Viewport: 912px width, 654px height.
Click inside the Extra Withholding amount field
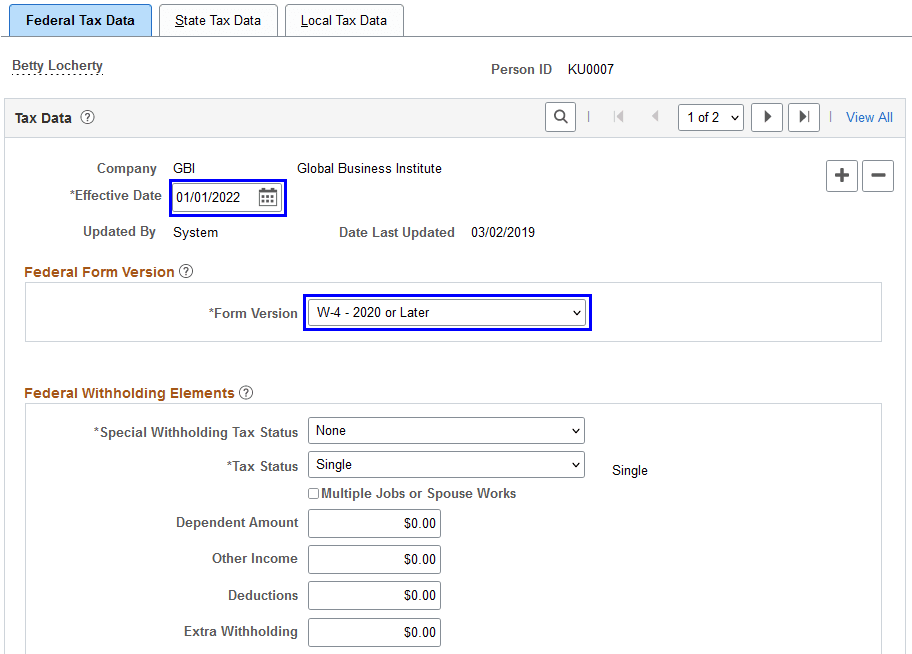pyautogui.click(x=374, y=632)
